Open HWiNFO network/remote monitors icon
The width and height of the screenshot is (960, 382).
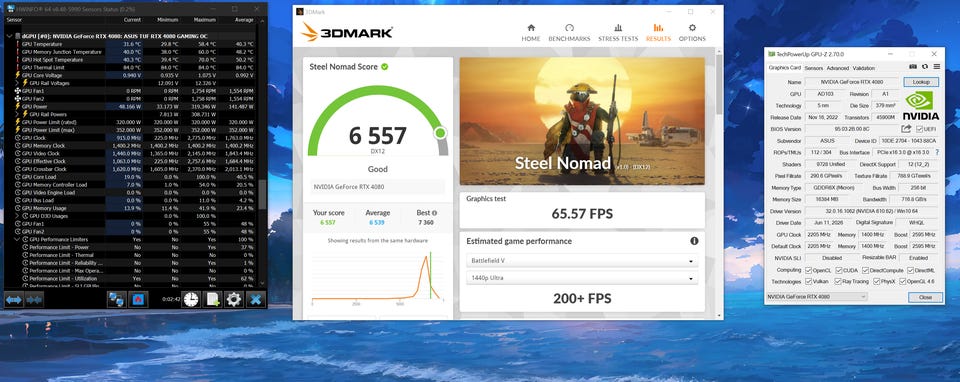coord(116,299)
